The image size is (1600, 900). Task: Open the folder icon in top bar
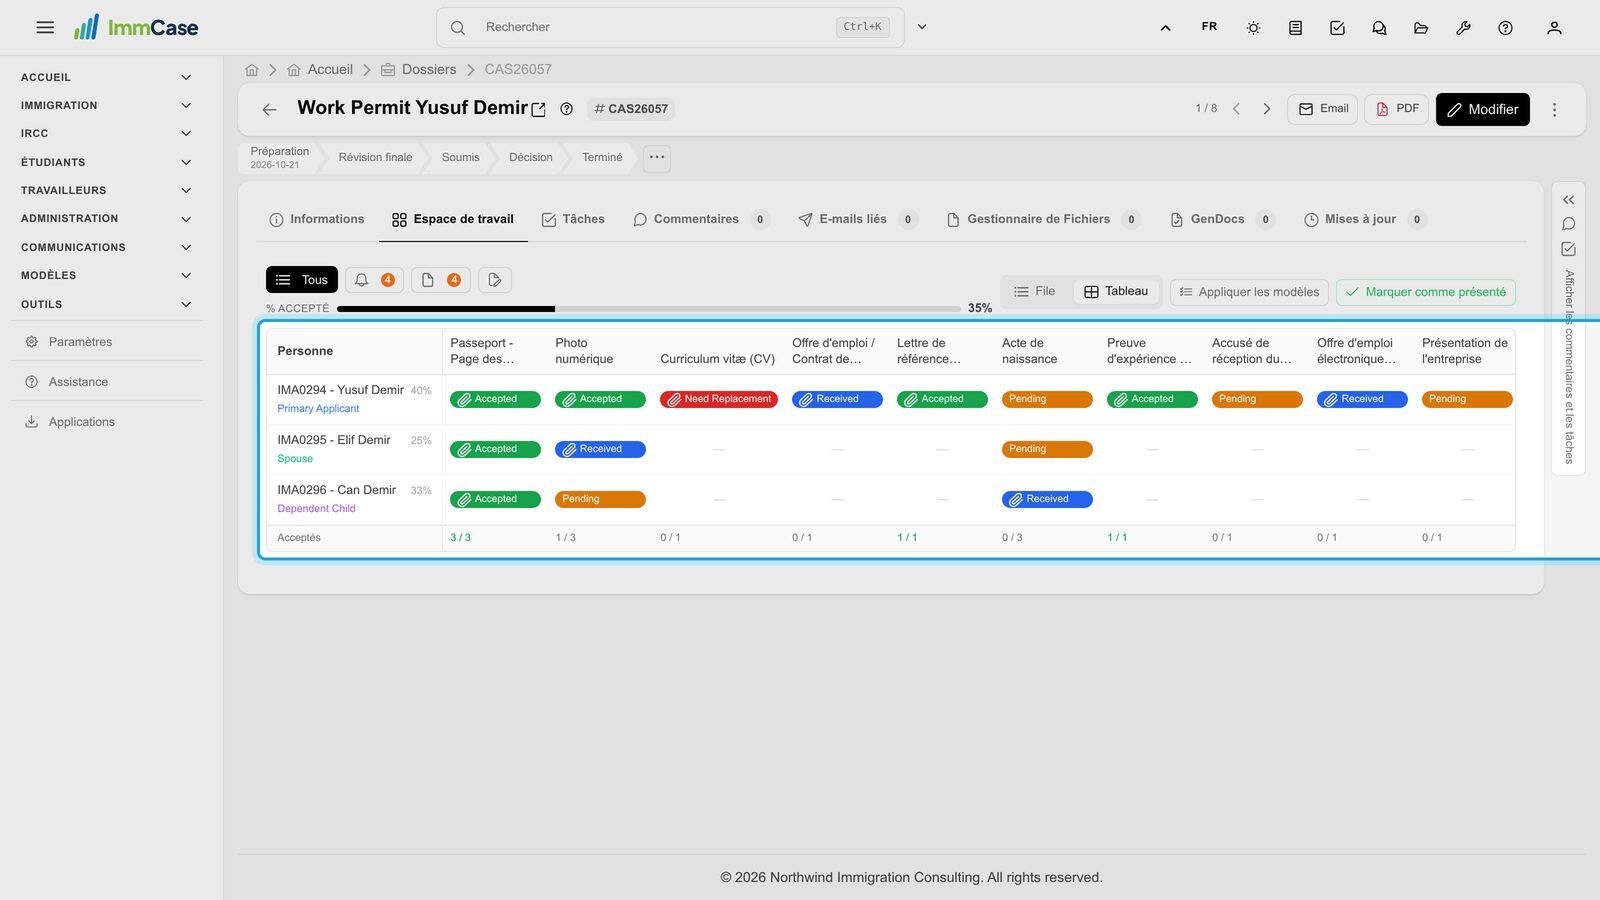pyautogui.click(x=1421, y=28)
